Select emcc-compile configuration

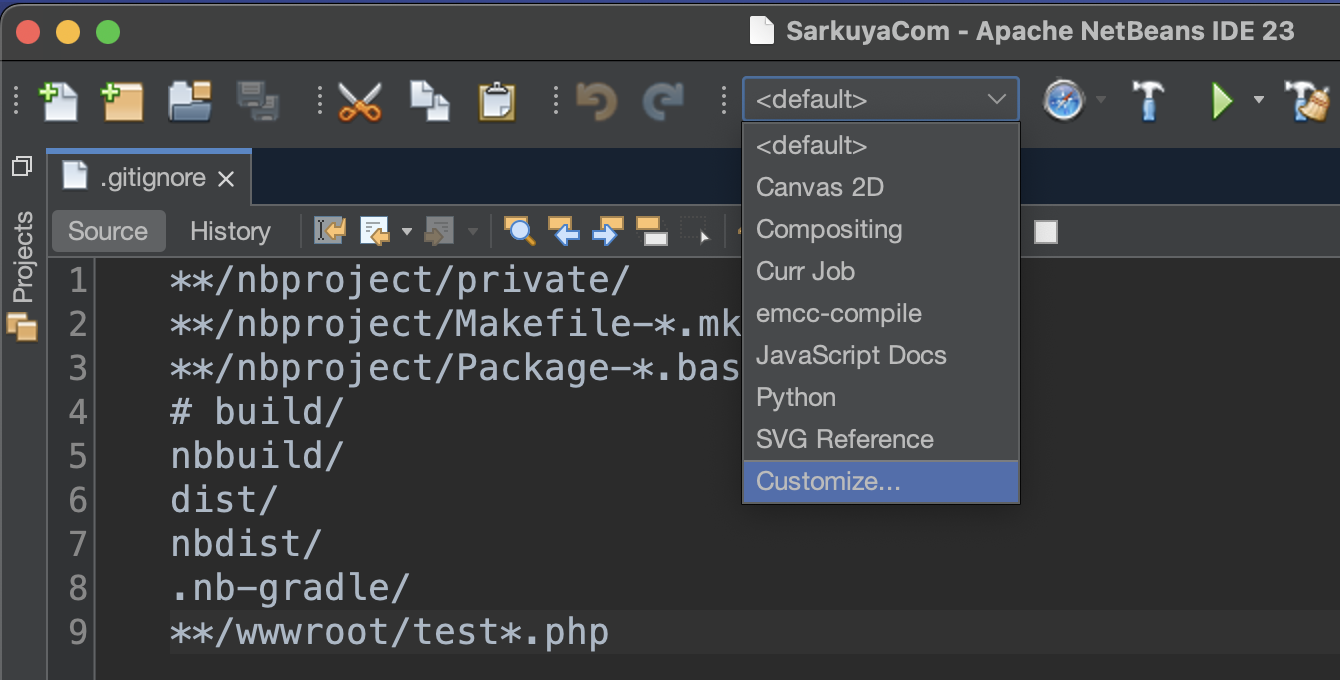coord(881,313)
